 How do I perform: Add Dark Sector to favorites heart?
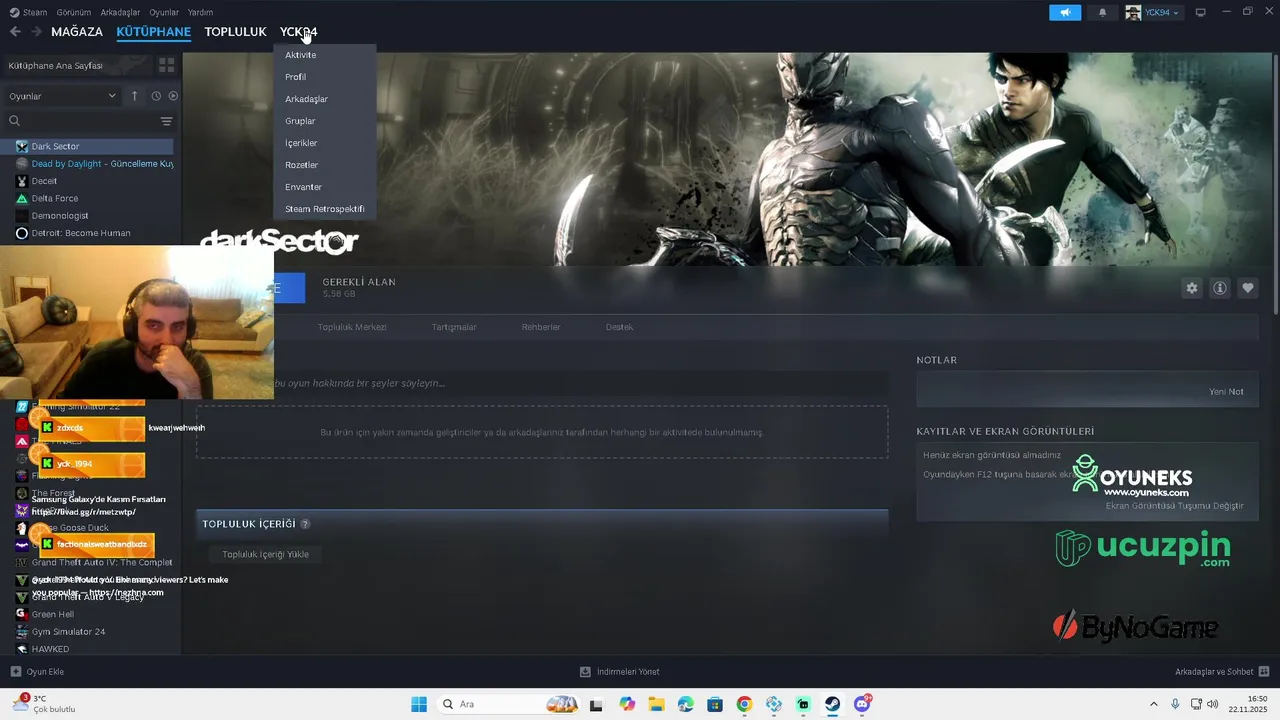pos(1247,288)
